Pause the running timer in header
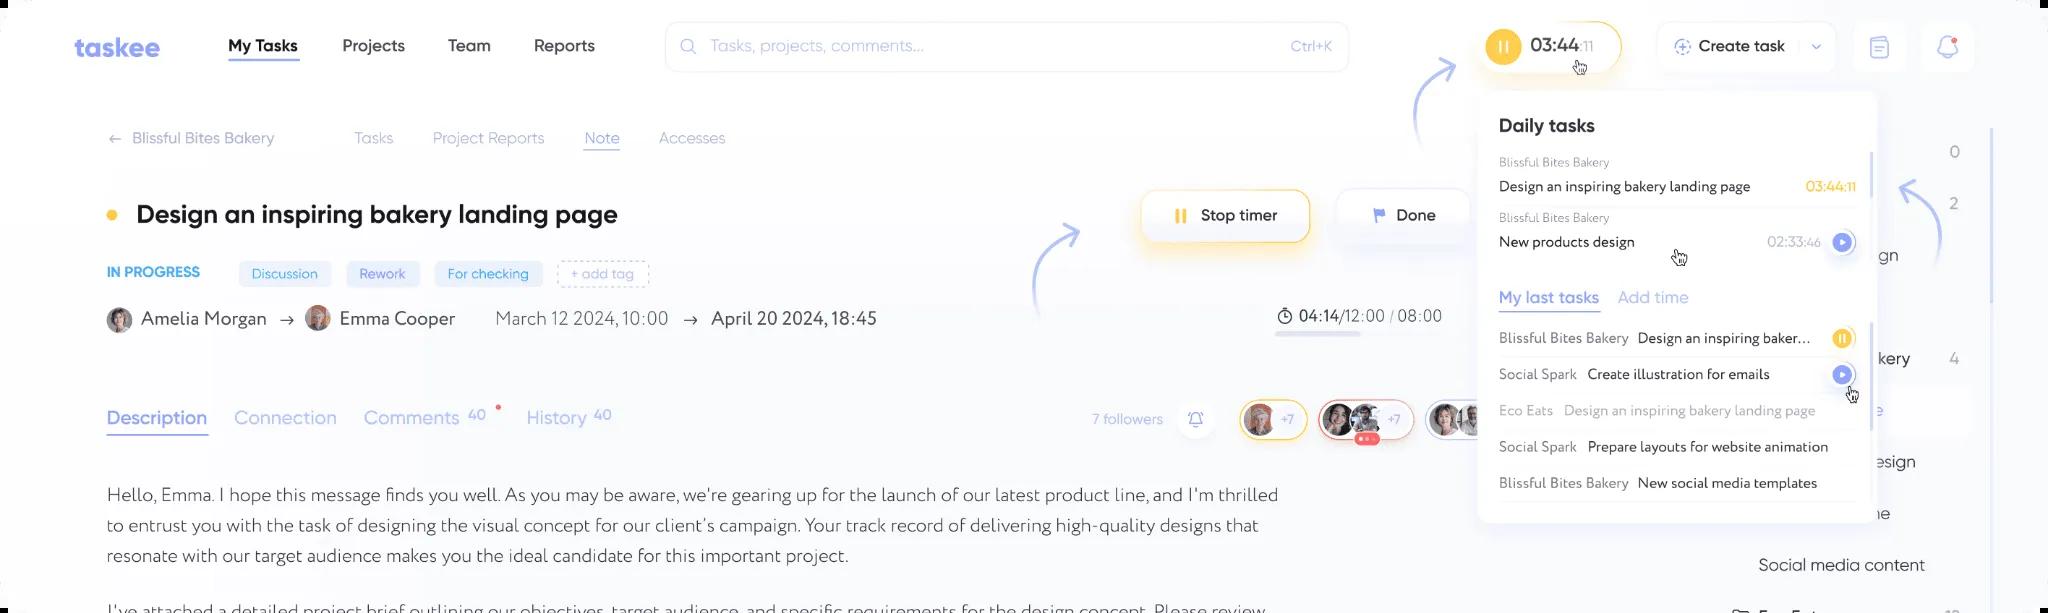 pos(1503,47)
